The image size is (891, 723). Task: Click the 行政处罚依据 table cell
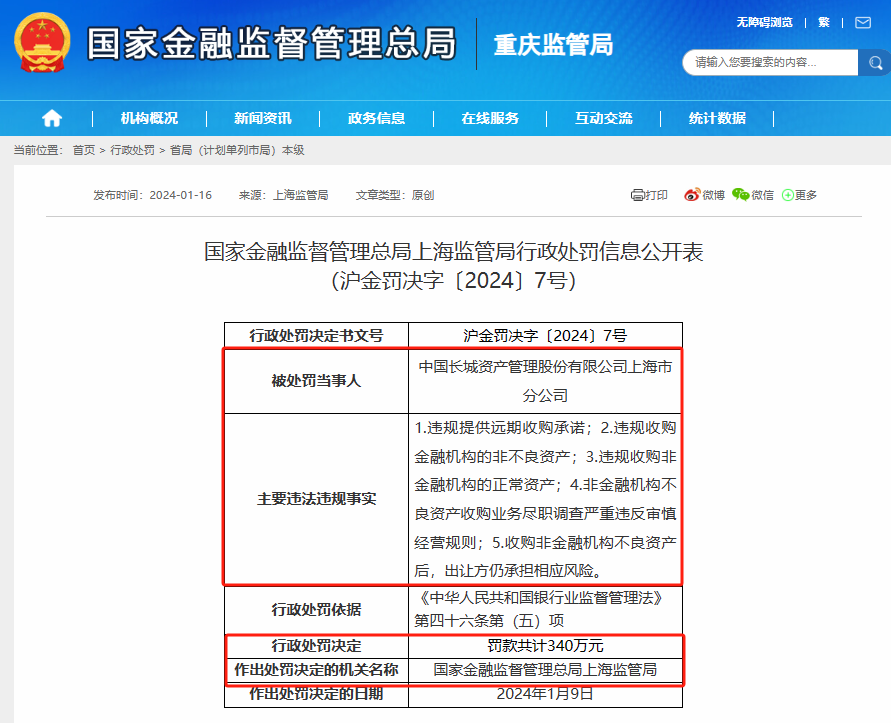click(317, 609)
